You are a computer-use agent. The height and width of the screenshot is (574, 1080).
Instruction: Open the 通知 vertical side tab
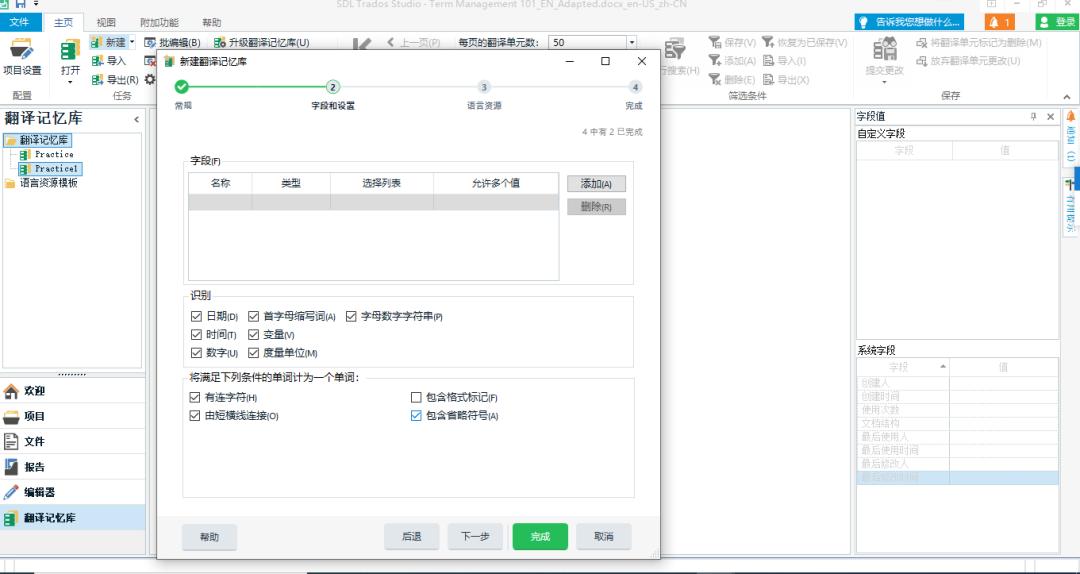tap(1070, 134)
